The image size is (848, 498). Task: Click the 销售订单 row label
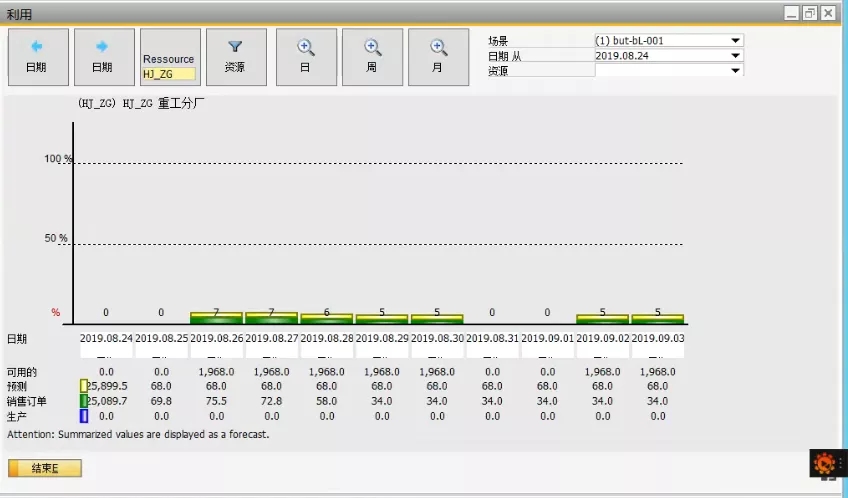coord(26,401)
